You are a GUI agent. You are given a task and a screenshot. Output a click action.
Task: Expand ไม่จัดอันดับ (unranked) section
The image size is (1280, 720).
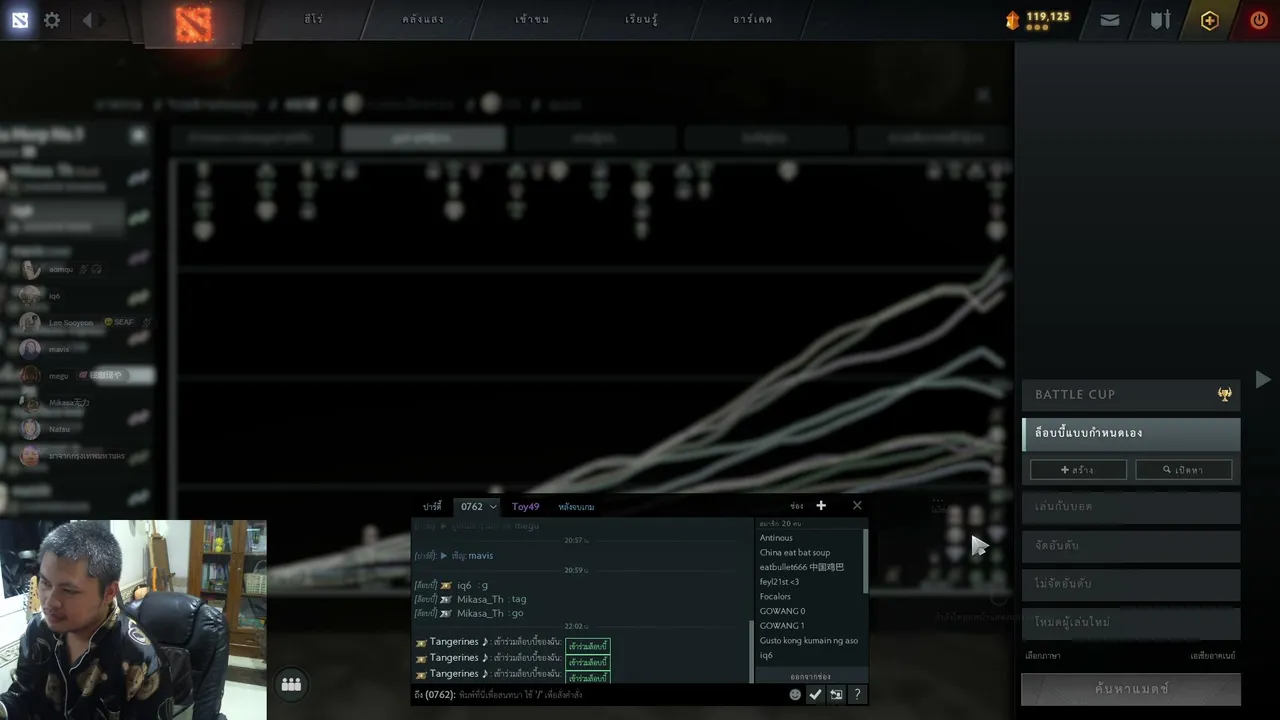point(1131,584)
